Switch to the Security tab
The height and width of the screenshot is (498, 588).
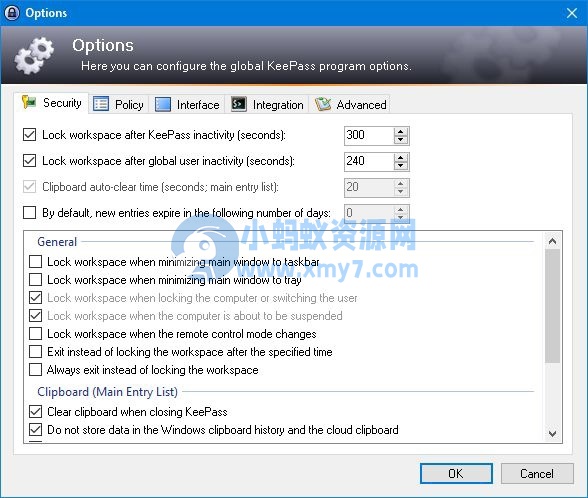52,103
